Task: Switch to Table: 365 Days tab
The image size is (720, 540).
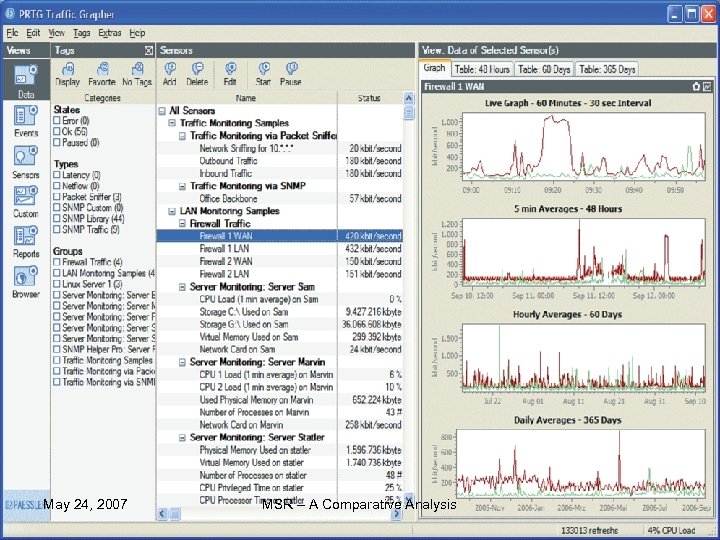Action: [x=607, y=69]
